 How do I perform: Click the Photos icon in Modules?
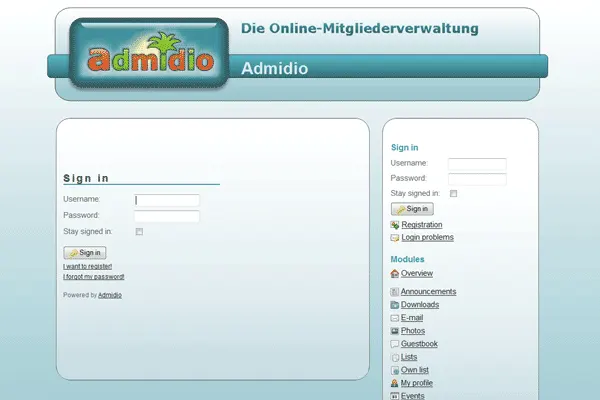click(x=395, y=331)
